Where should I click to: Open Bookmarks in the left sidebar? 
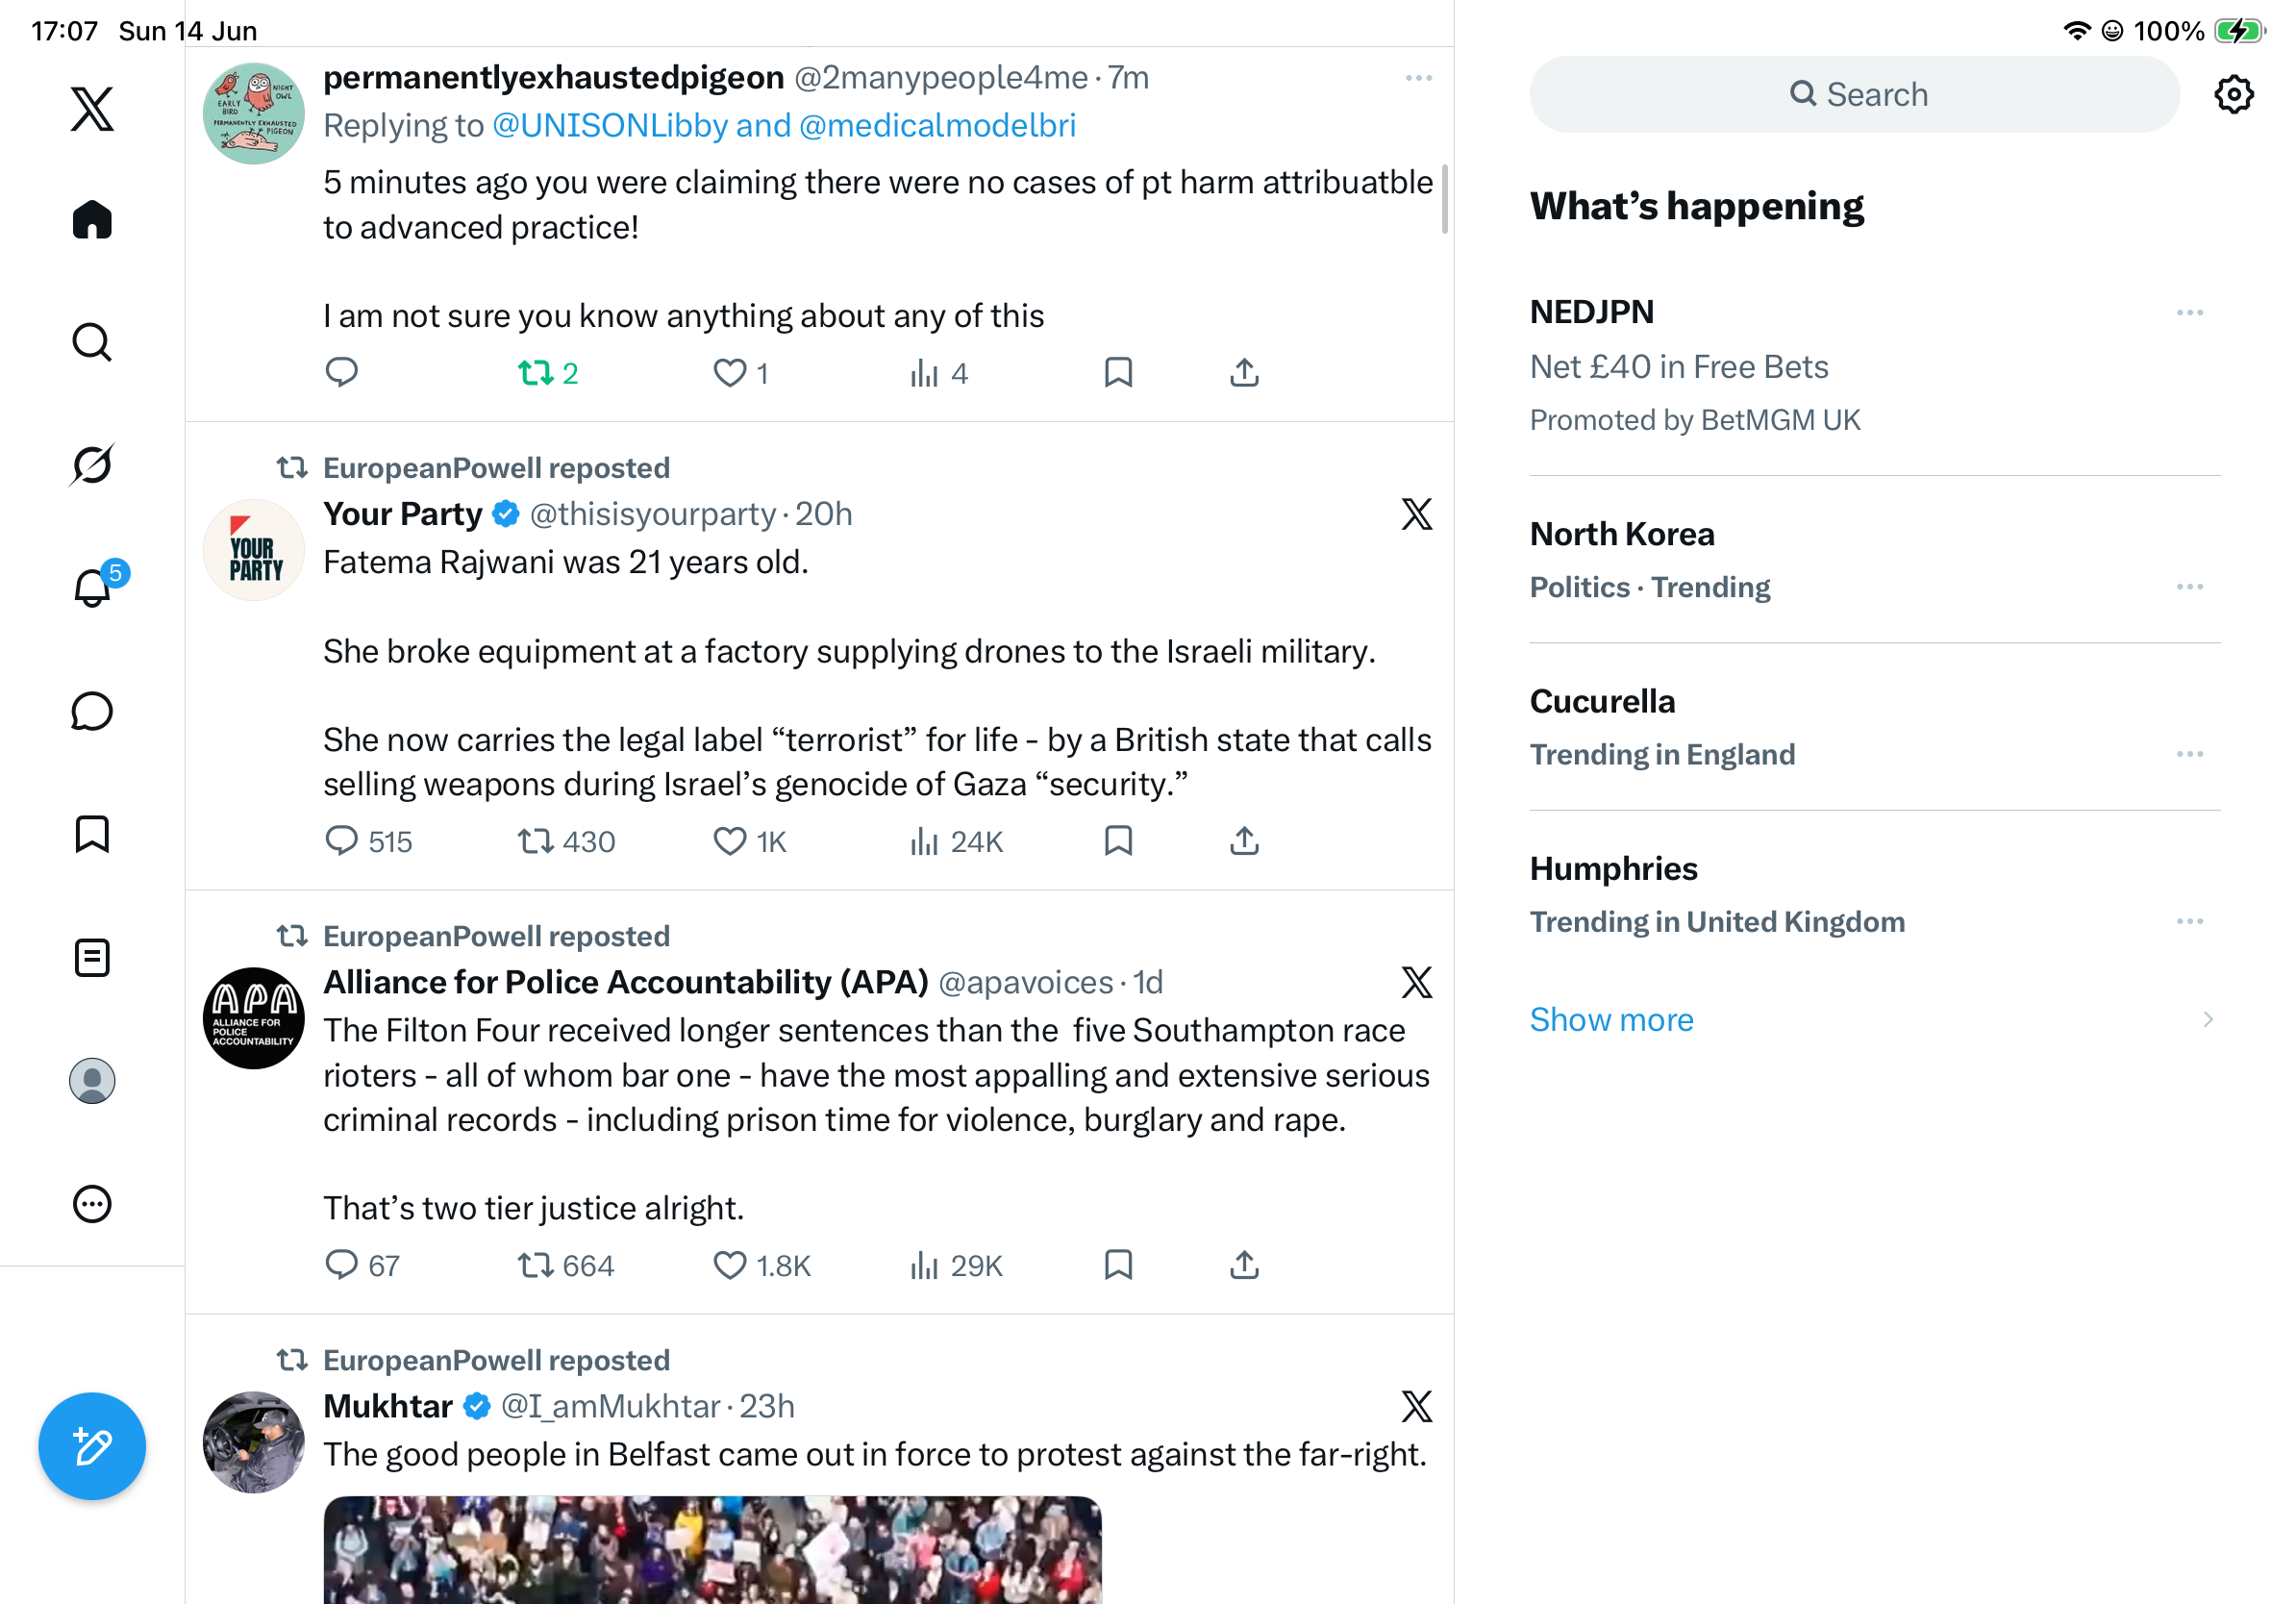(x=92, y=834)
